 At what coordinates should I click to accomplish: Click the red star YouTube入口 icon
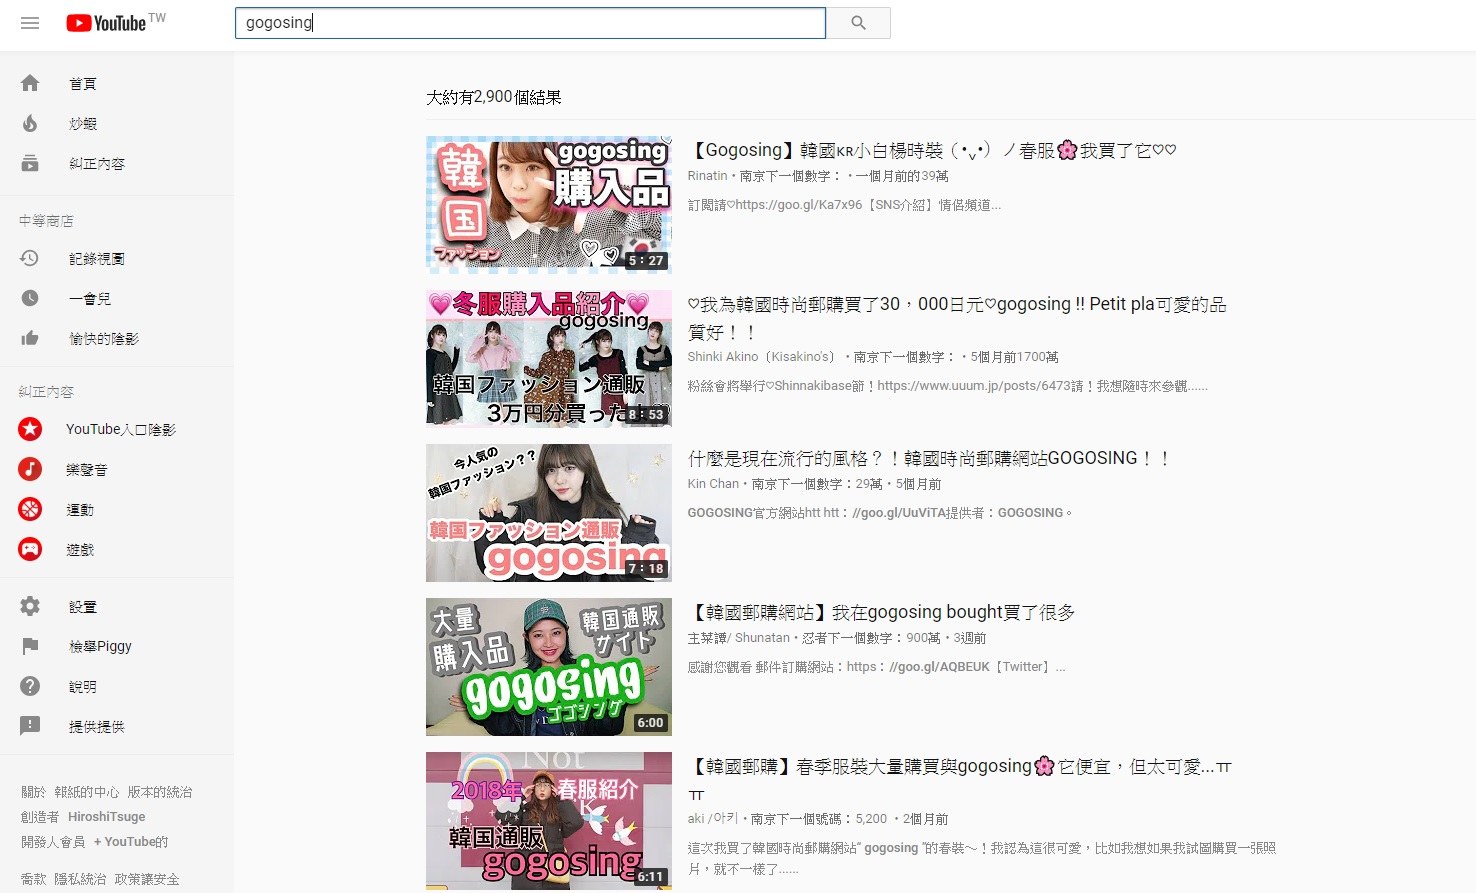[30, 429]
